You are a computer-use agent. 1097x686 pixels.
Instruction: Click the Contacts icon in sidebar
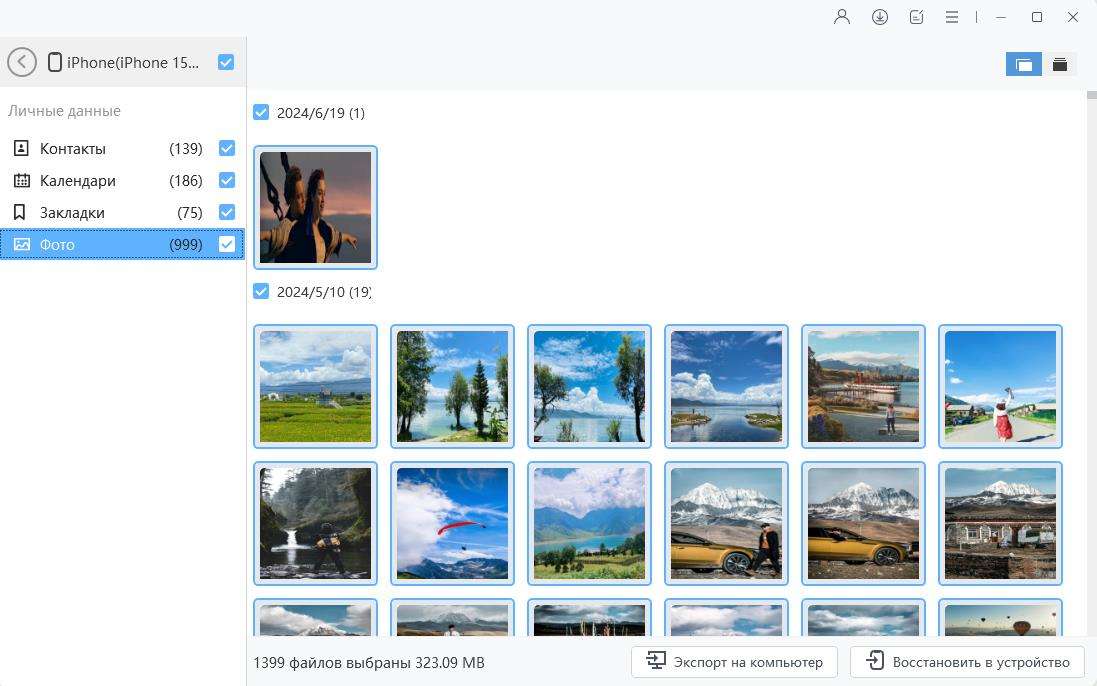coord(22,148)
